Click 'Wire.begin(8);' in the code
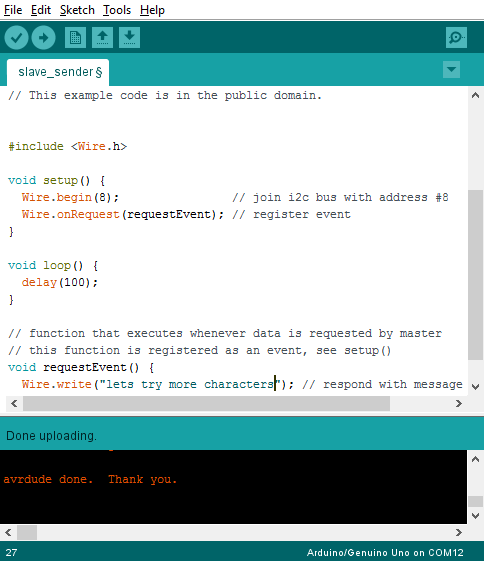 pos(70,197)
